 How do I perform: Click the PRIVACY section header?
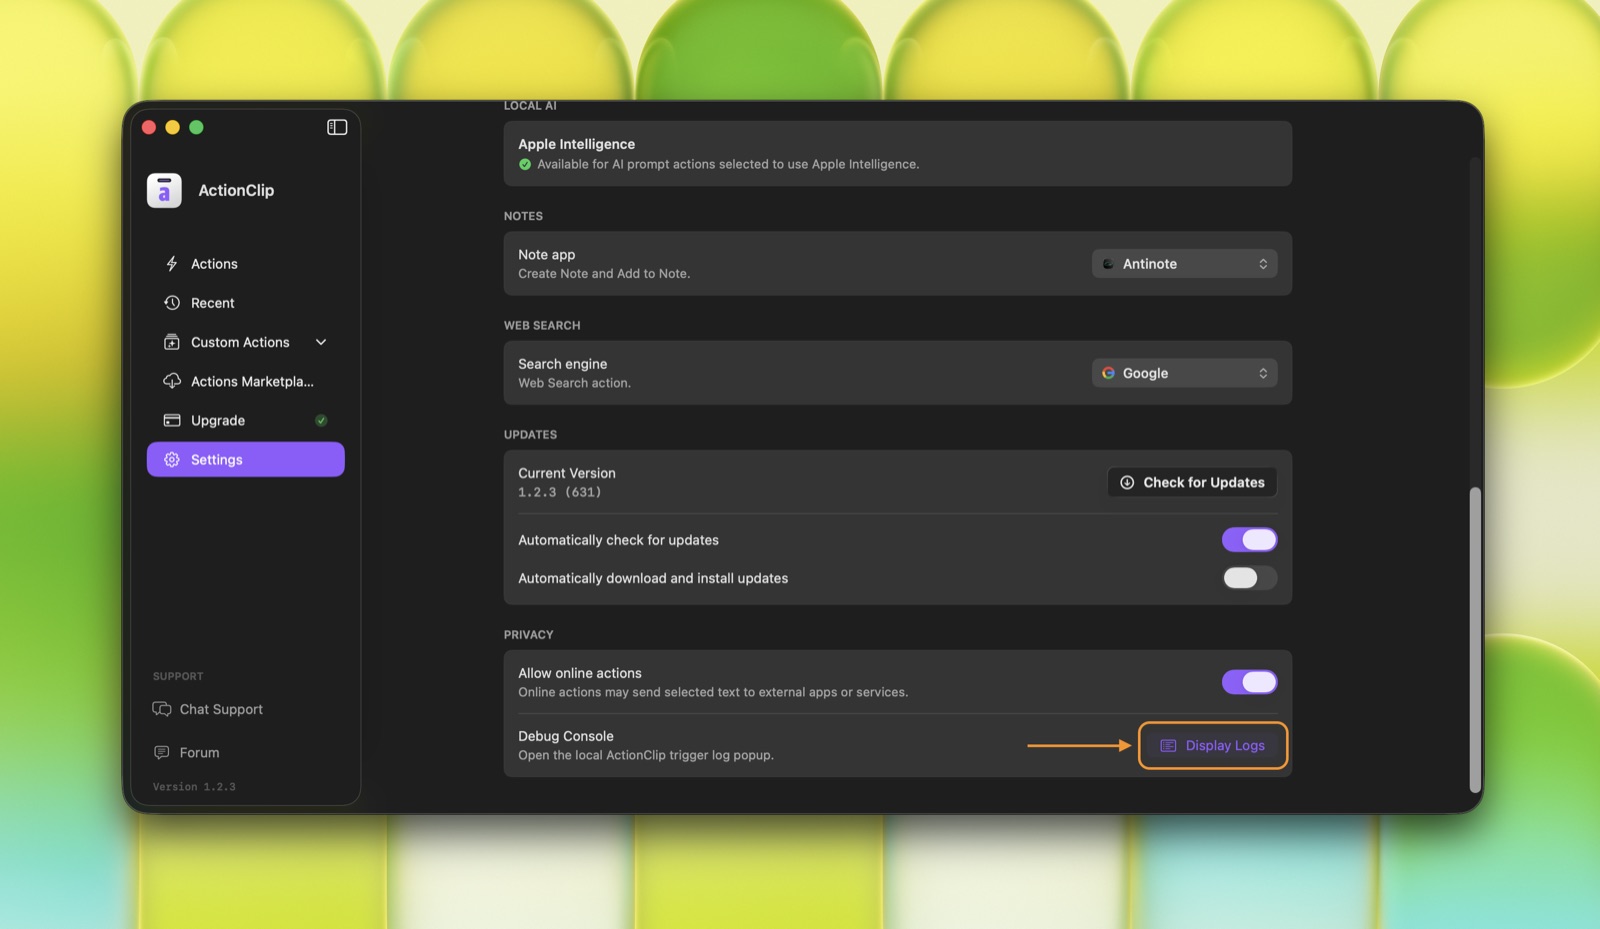[528, 635]
